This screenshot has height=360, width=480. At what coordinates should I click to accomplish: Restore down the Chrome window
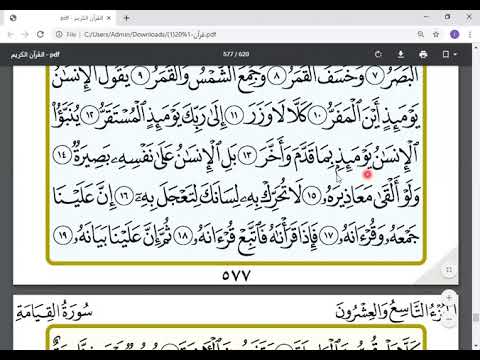tap(448, 17)
